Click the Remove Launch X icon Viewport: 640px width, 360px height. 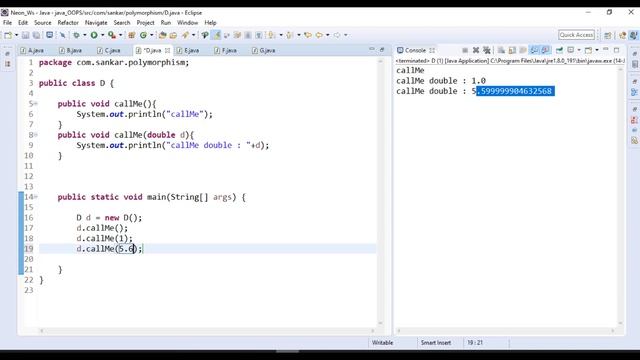pyautogui.click(x=476, y=50)
